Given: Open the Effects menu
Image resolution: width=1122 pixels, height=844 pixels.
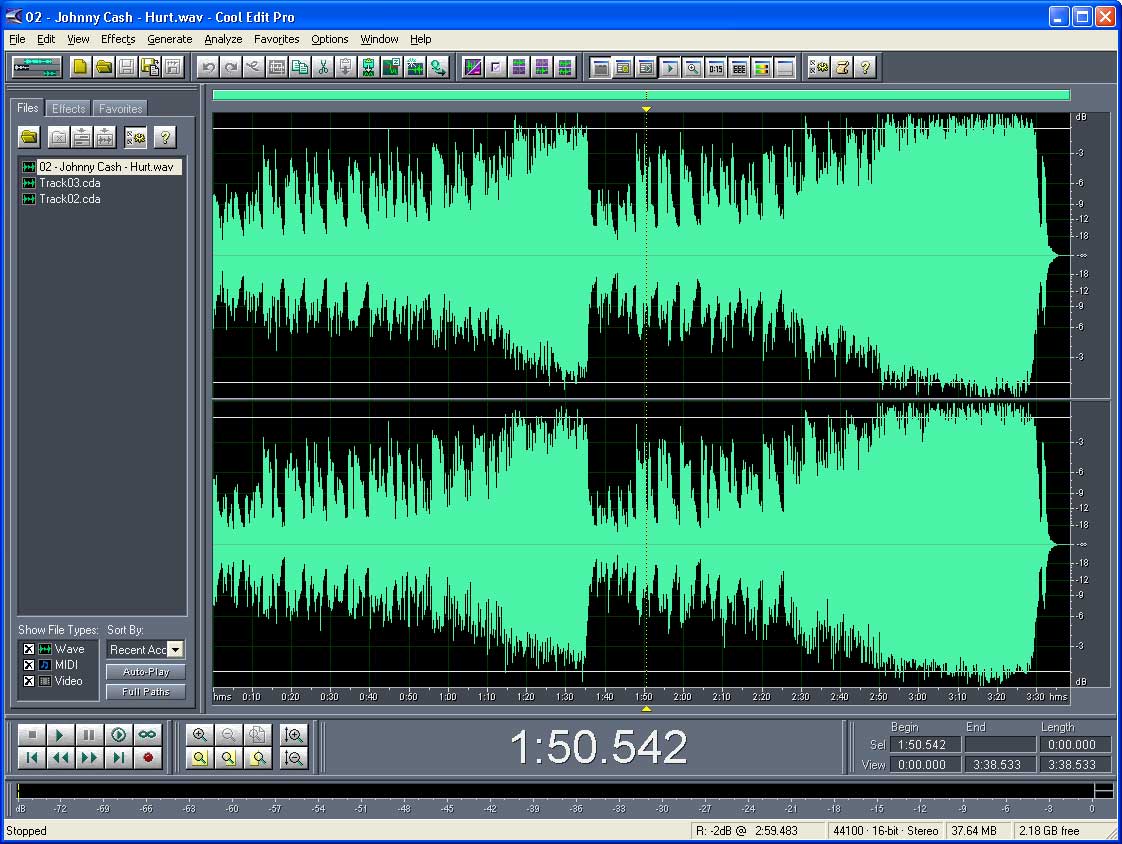Looking at the screenshot, I should coord(118,39).
